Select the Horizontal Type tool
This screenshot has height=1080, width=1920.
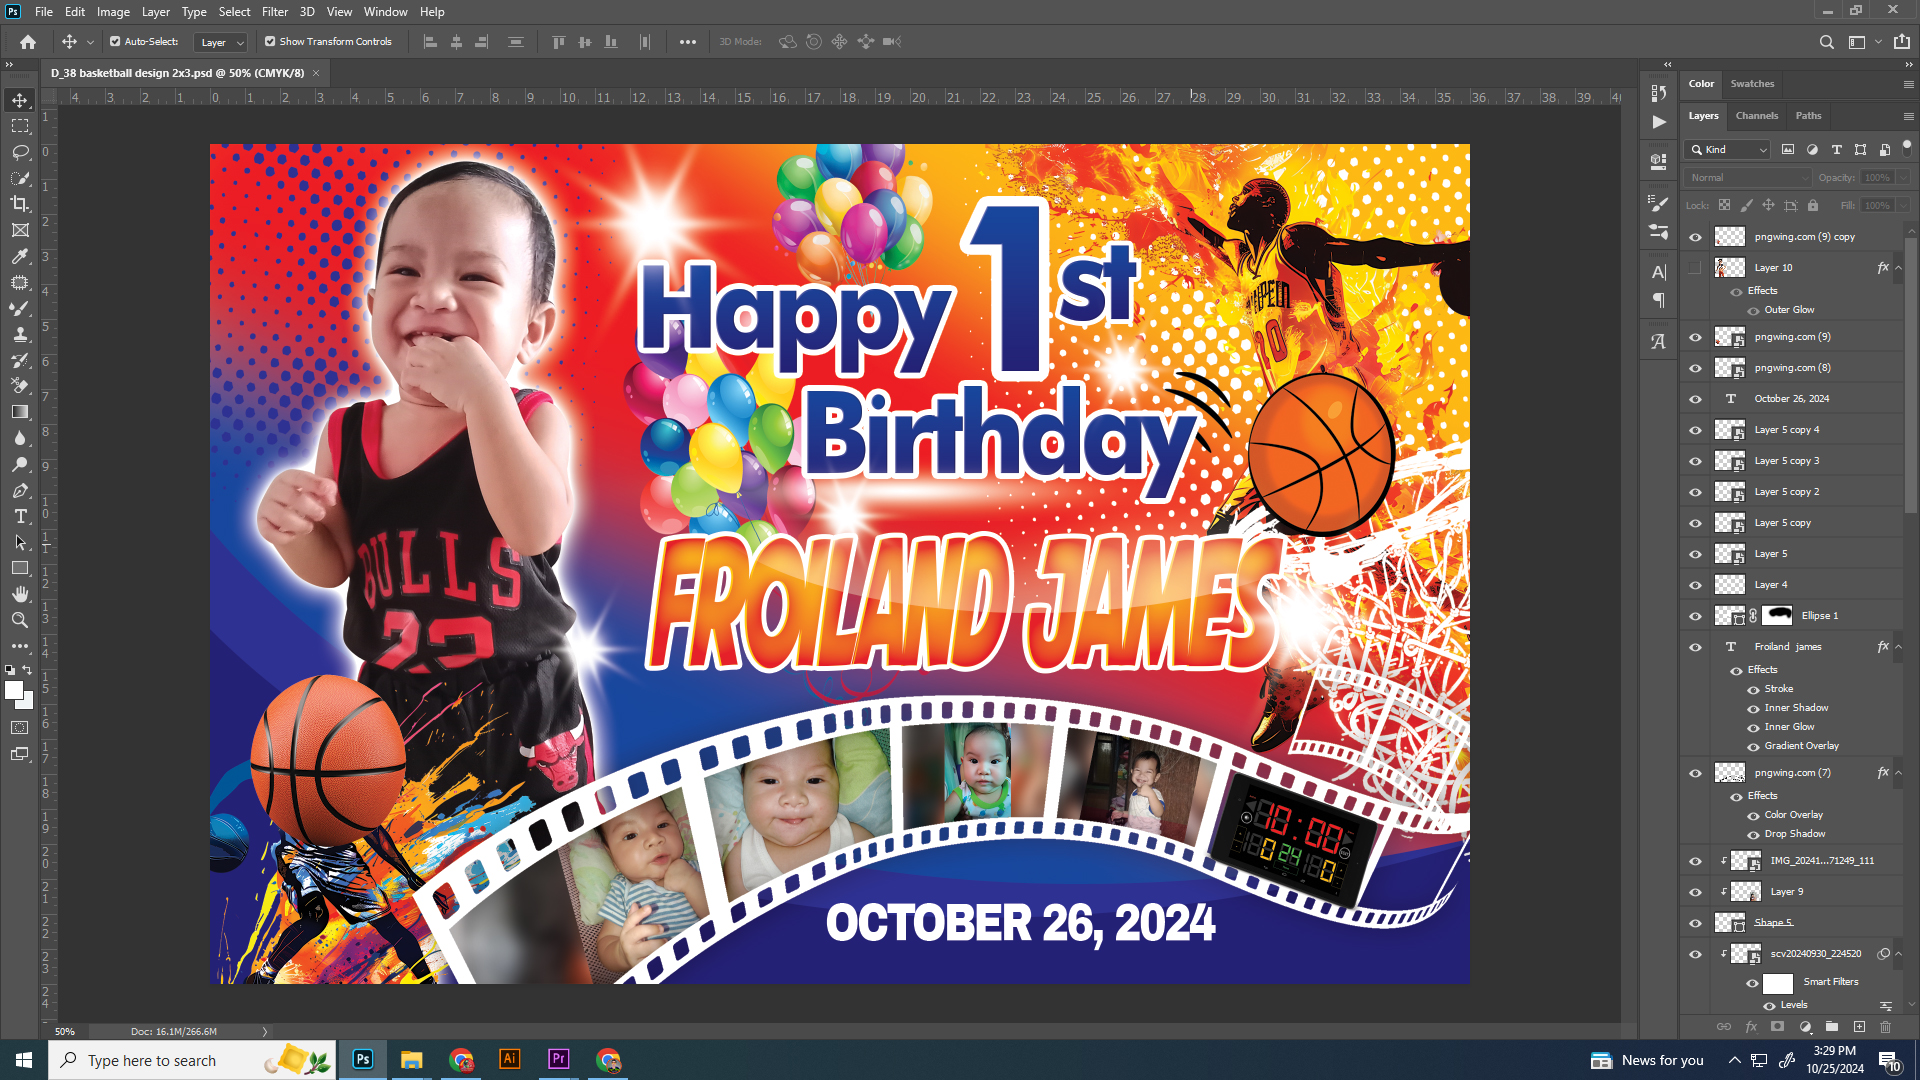[20, 516]
